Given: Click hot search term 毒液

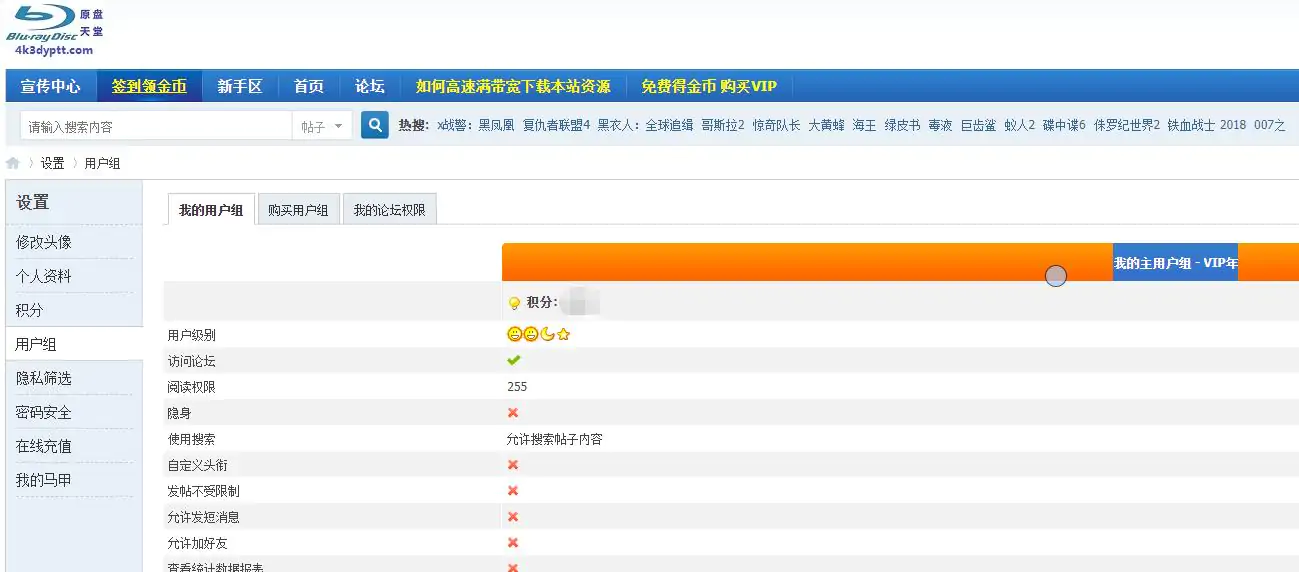Looking at the screenshot, I should coord(940,125).
